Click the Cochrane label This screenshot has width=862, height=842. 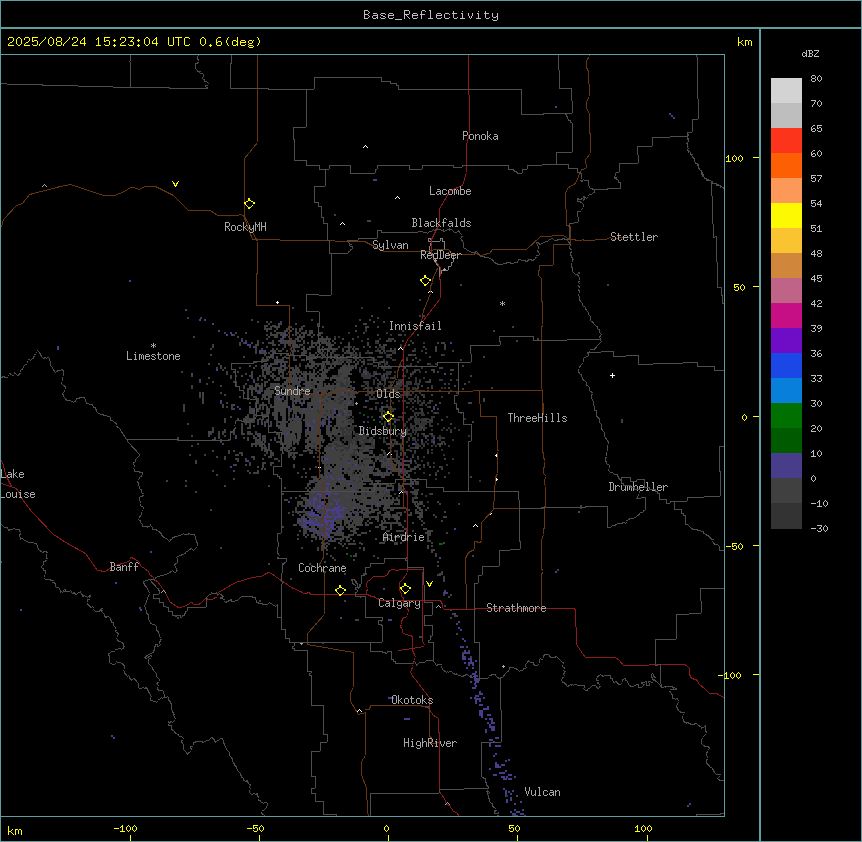click(322, 568)
